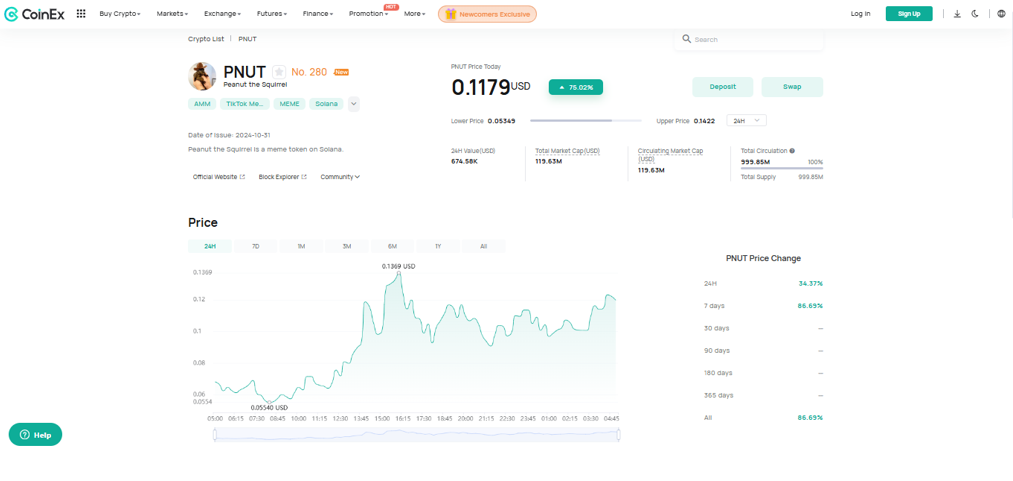Open the 24H price range dropdown
The width and height of the screenshot is (1013, 481).
(745, 121)
